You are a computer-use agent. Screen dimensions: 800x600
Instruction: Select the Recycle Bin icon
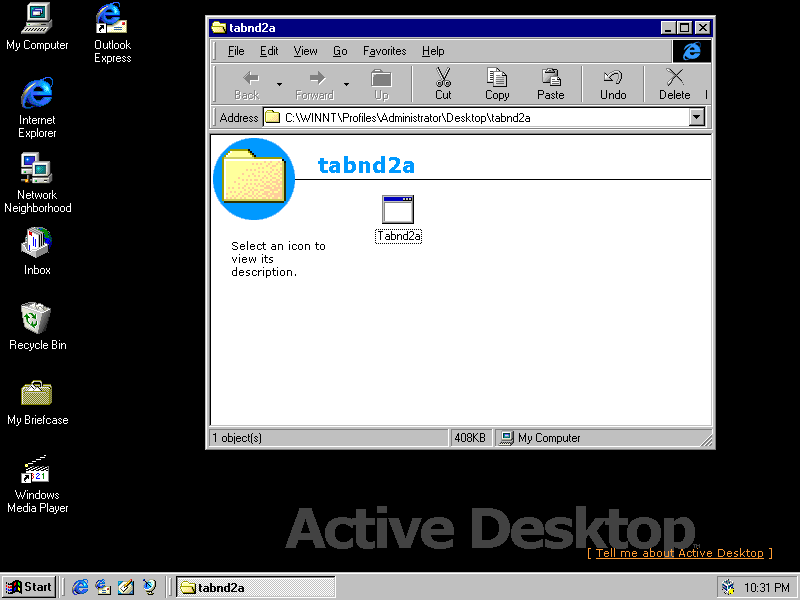tap(37, 327)
